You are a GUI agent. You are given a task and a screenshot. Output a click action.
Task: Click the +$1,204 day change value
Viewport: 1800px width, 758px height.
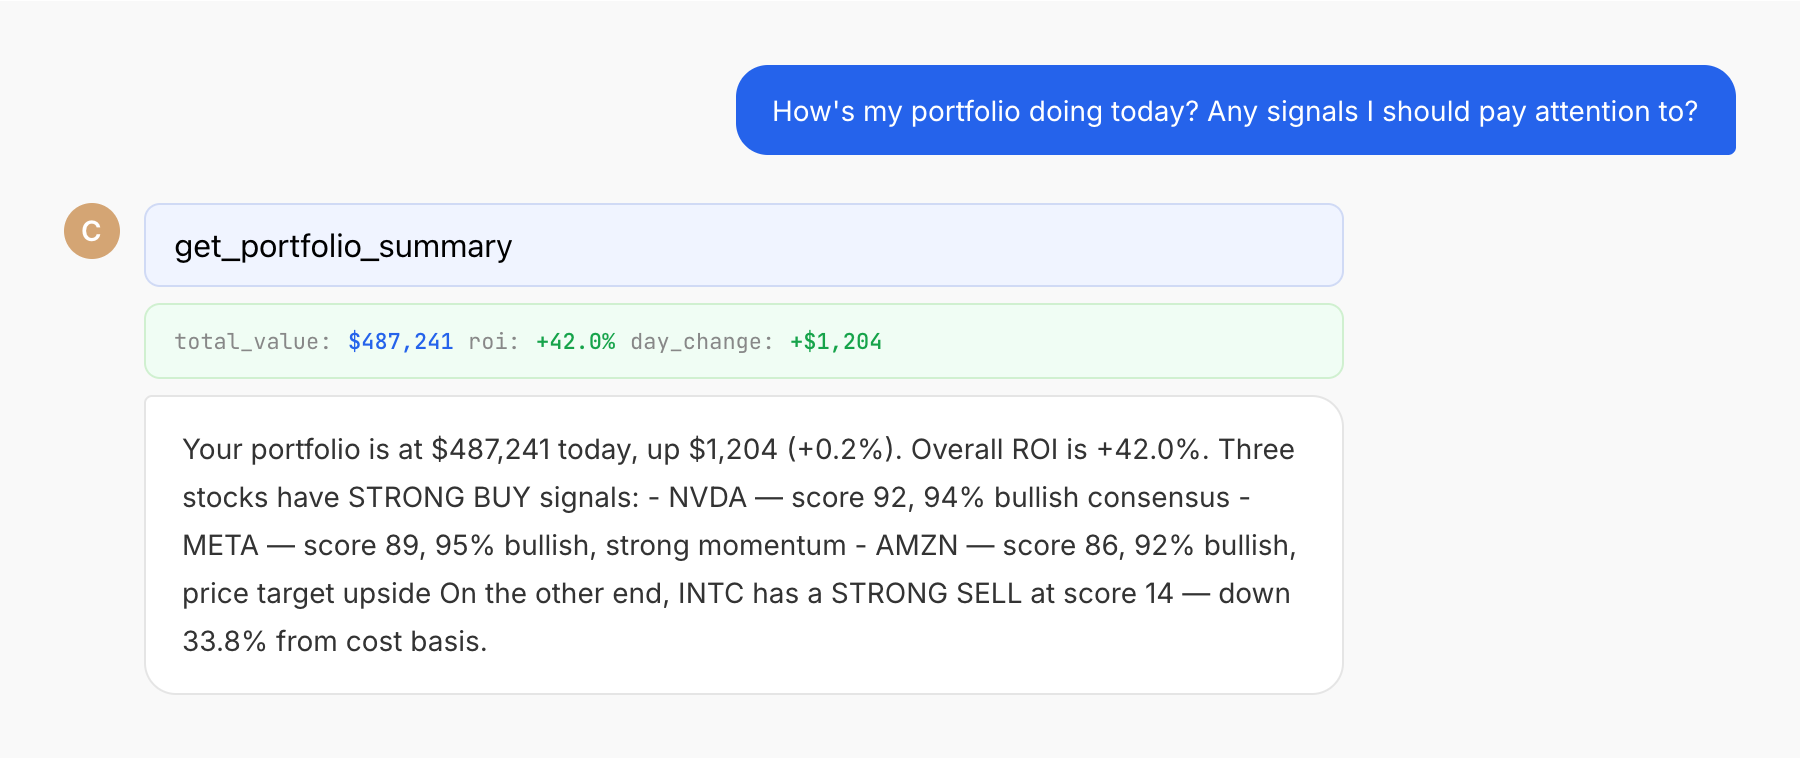click(x=835, y=342)
